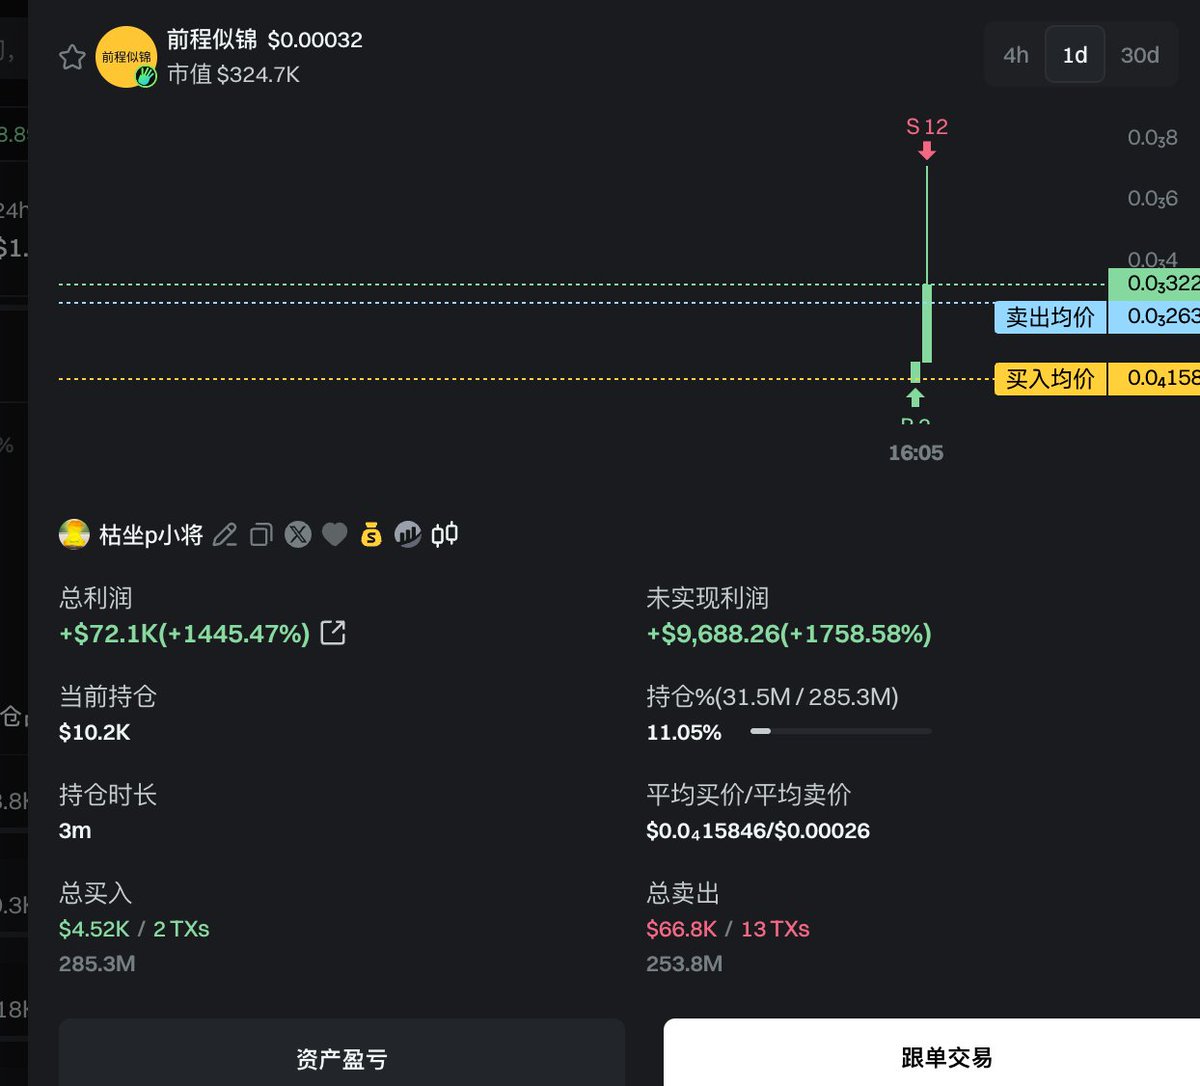Click the 买入均价 price label
Image resolution: width=1200 pixels, height=1086 pixels.
1050,379
